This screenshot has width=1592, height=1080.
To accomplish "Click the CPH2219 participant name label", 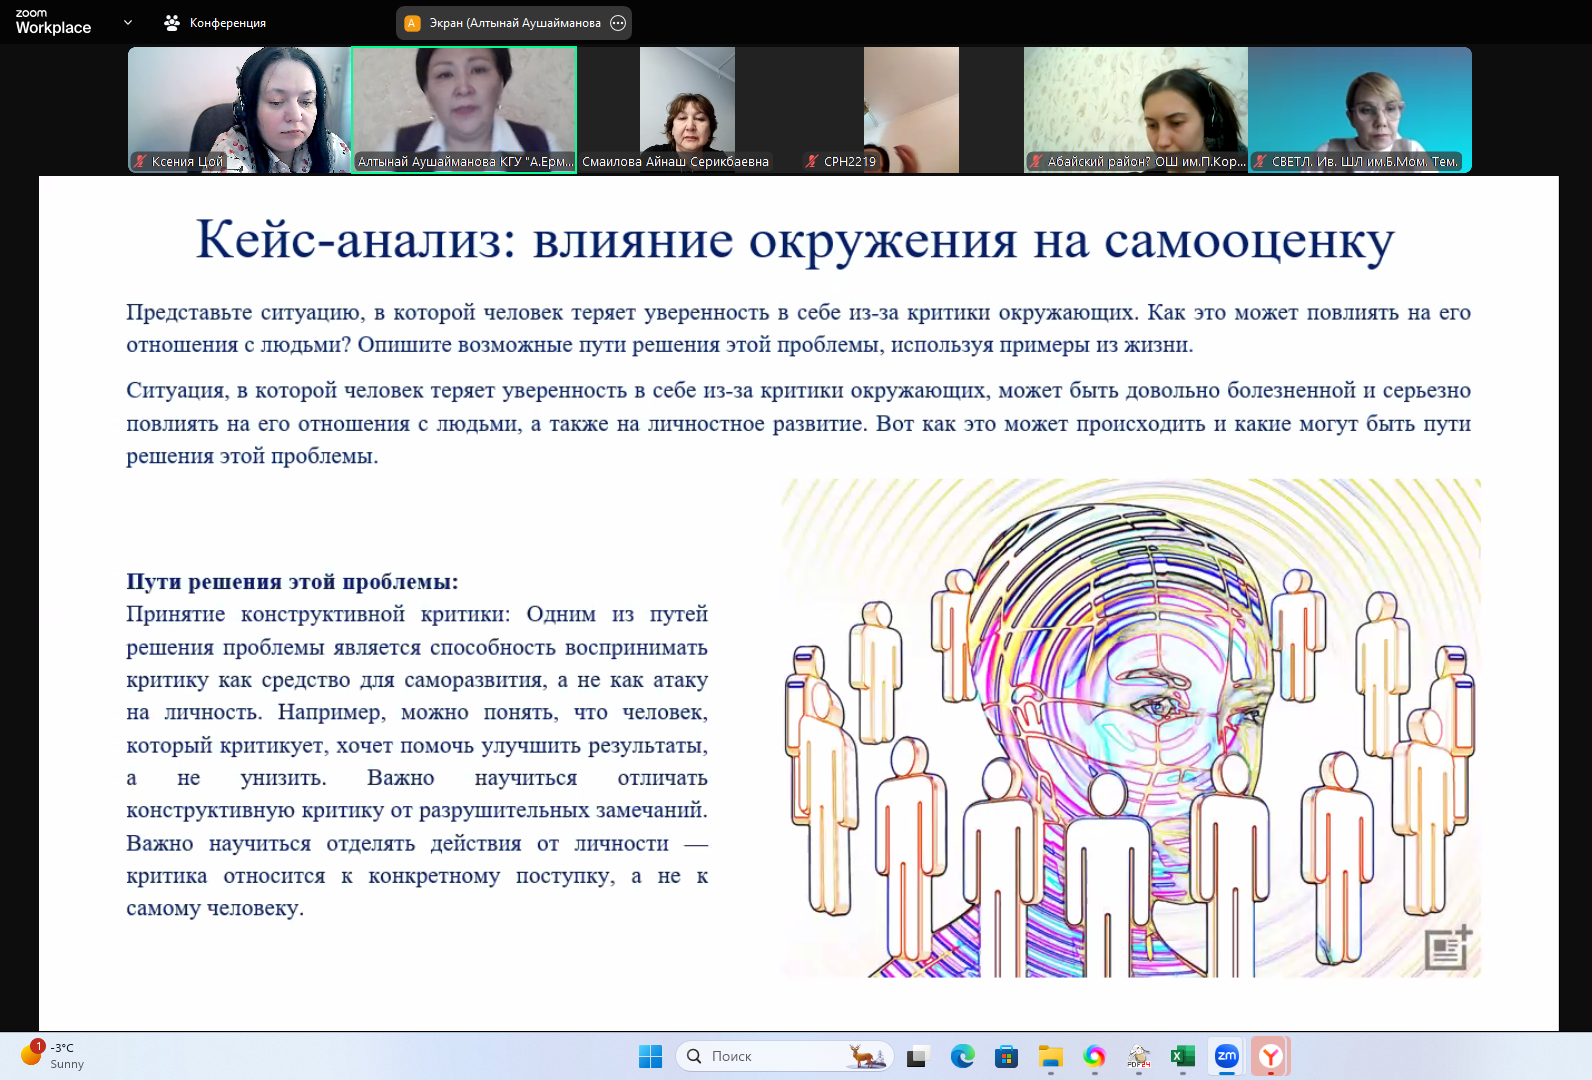I will (849, 161).
